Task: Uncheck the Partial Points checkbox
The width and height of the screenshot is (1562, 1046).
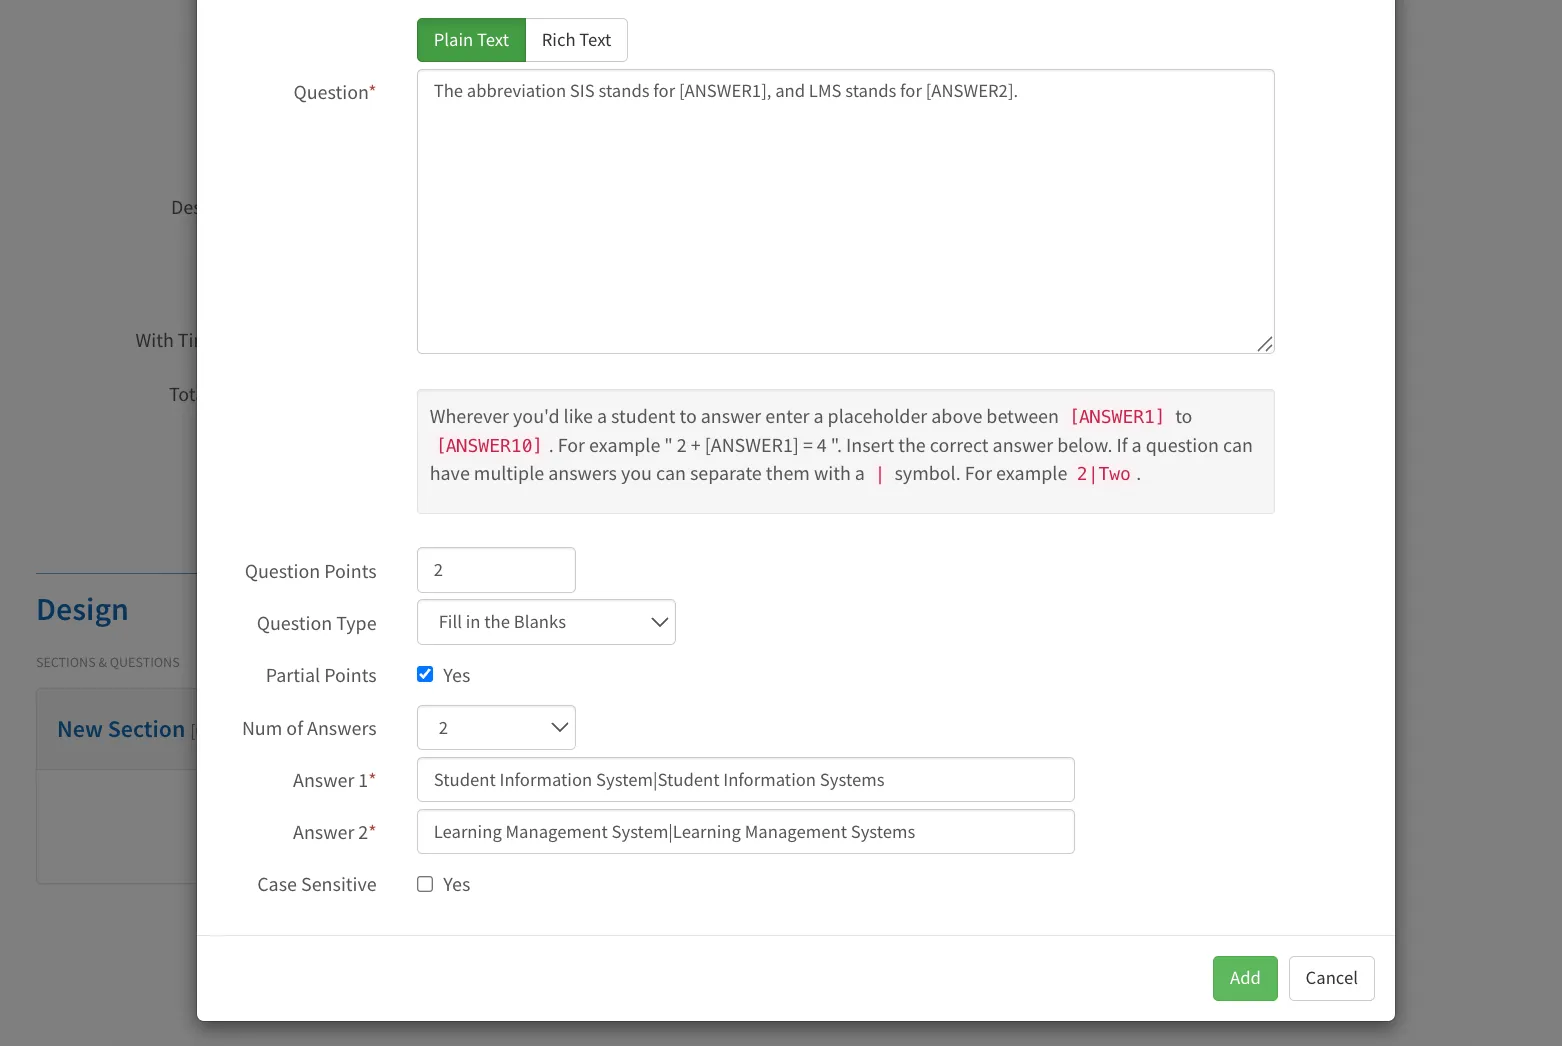Action: point(425,674)
